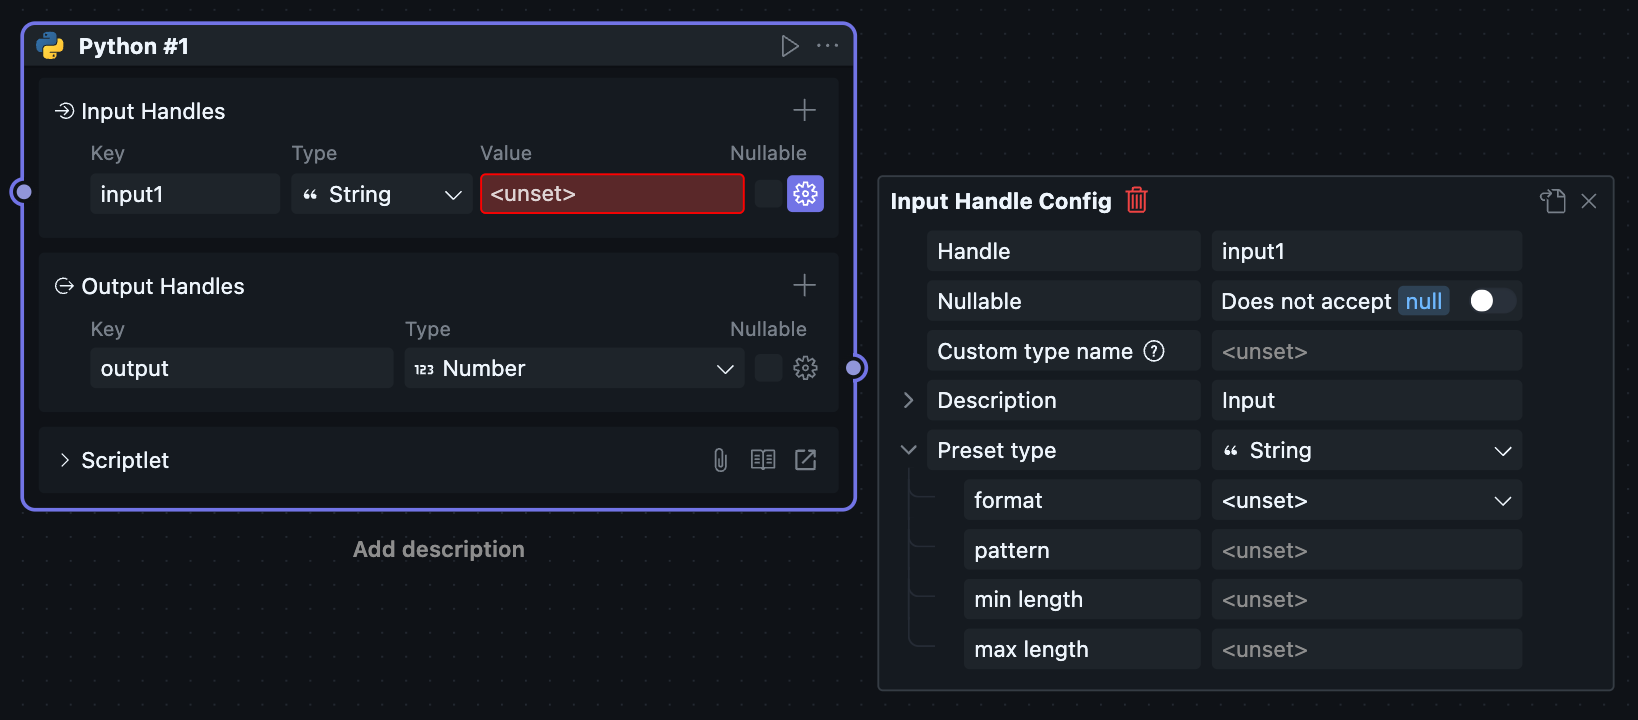1638x720 pixels.
Task: Toggle the nullable checkbox for output
Action: point(768,368)
